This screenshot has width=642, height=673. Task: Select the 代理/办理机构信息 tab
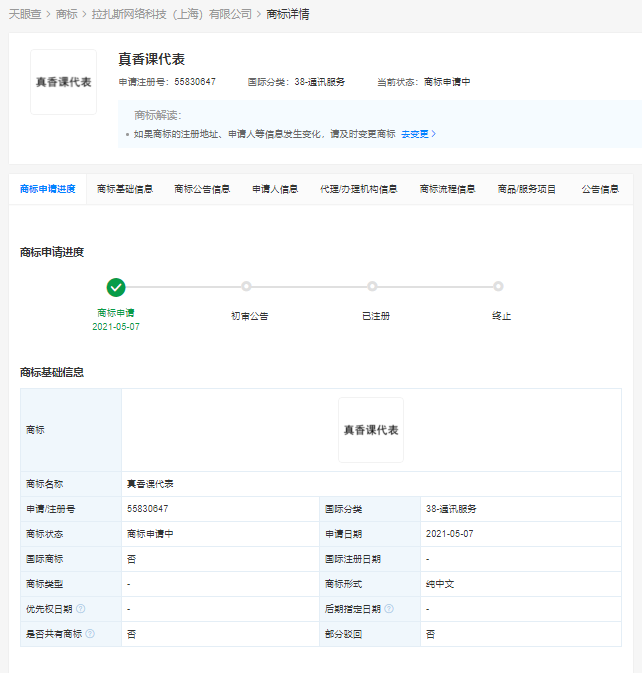(x=358, y=189)
